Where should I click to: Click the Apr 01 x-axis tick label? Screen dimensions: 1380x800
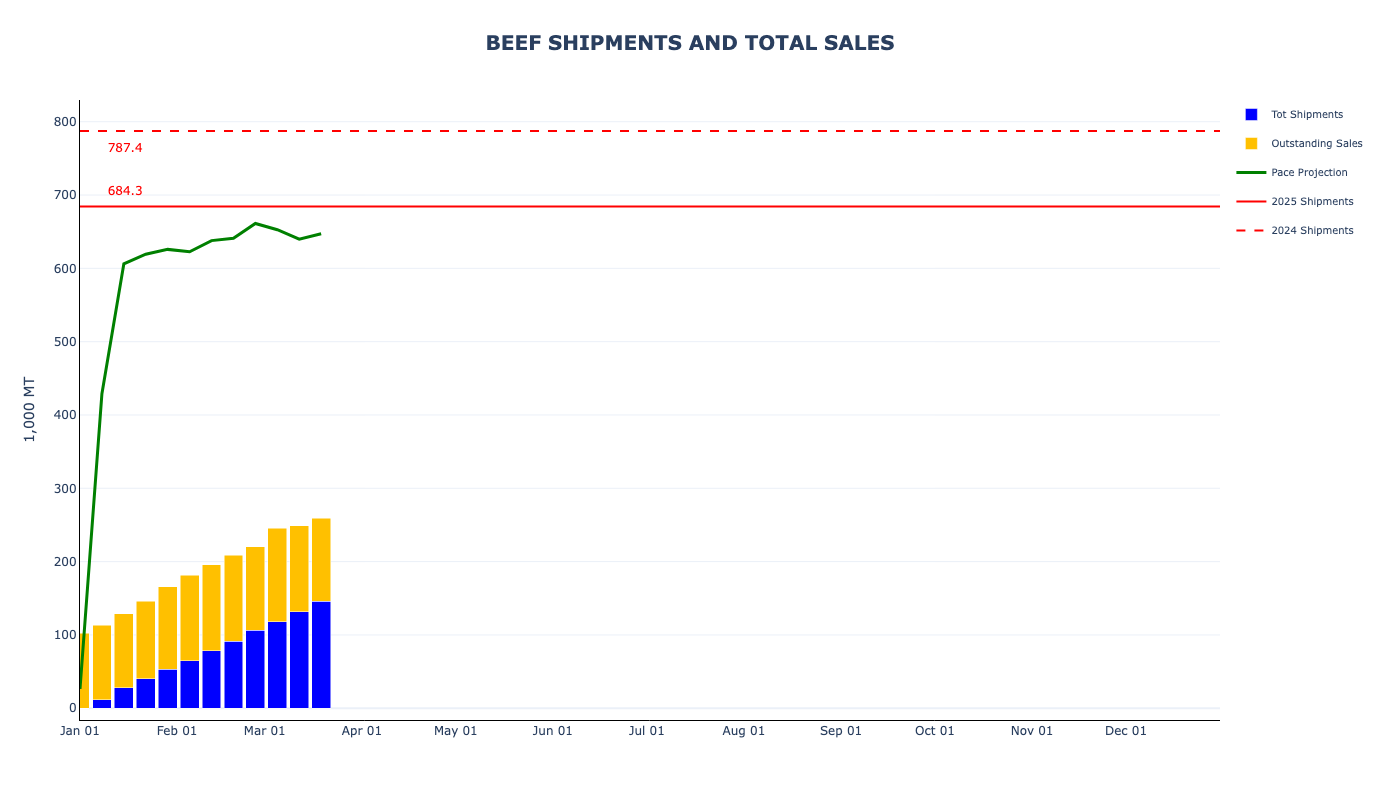[x=362, y=731]
